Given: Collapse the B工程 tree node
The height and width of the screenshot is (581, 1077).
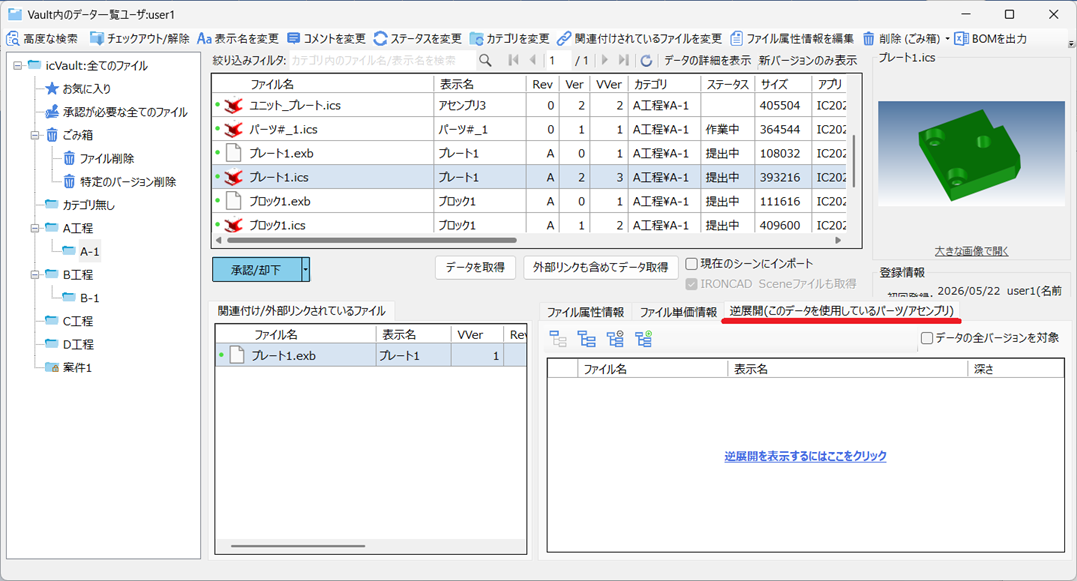Looking at the screenshot, I should [x=35, y=275].
